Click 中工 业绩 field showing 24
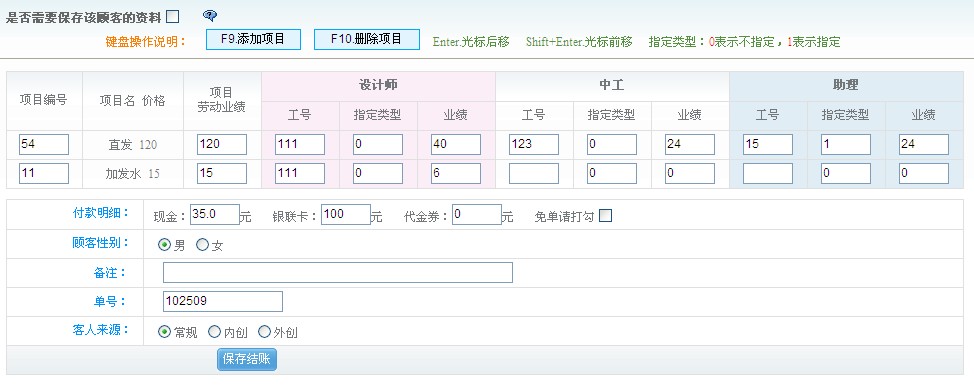Image resolution: width=974 pixels, height=387 pixels. [x=690, y=145]
